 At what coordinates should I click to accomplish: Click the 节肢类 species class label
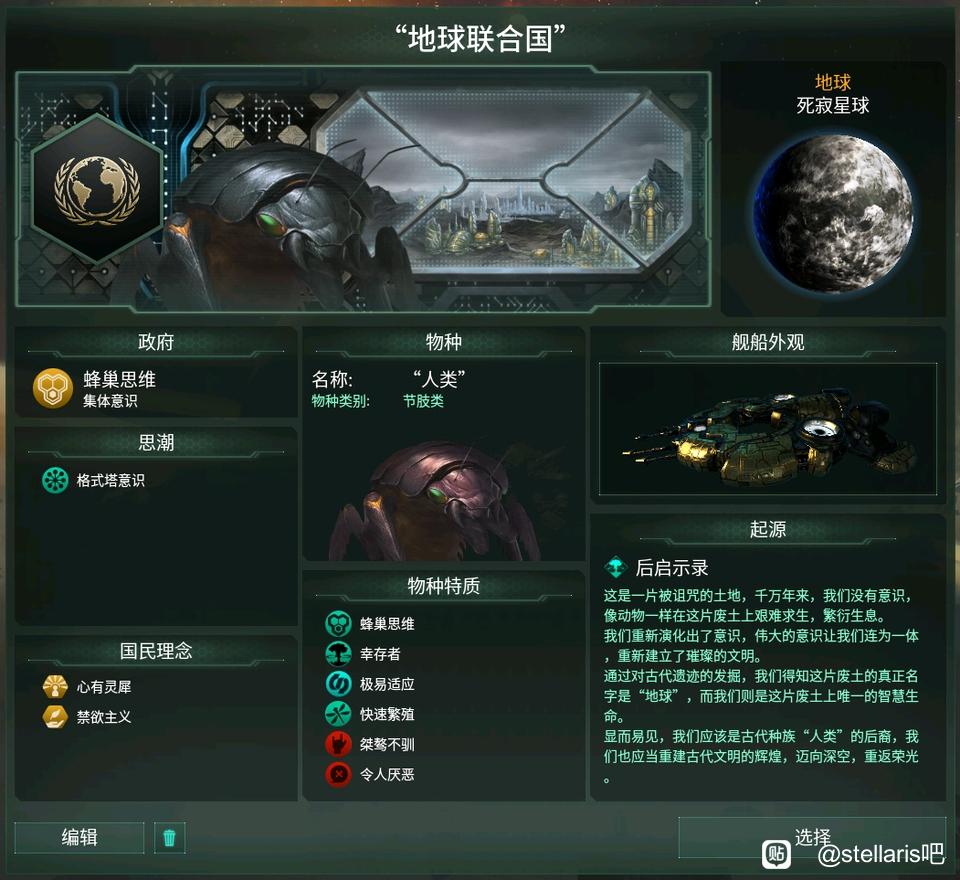(423, 401)
